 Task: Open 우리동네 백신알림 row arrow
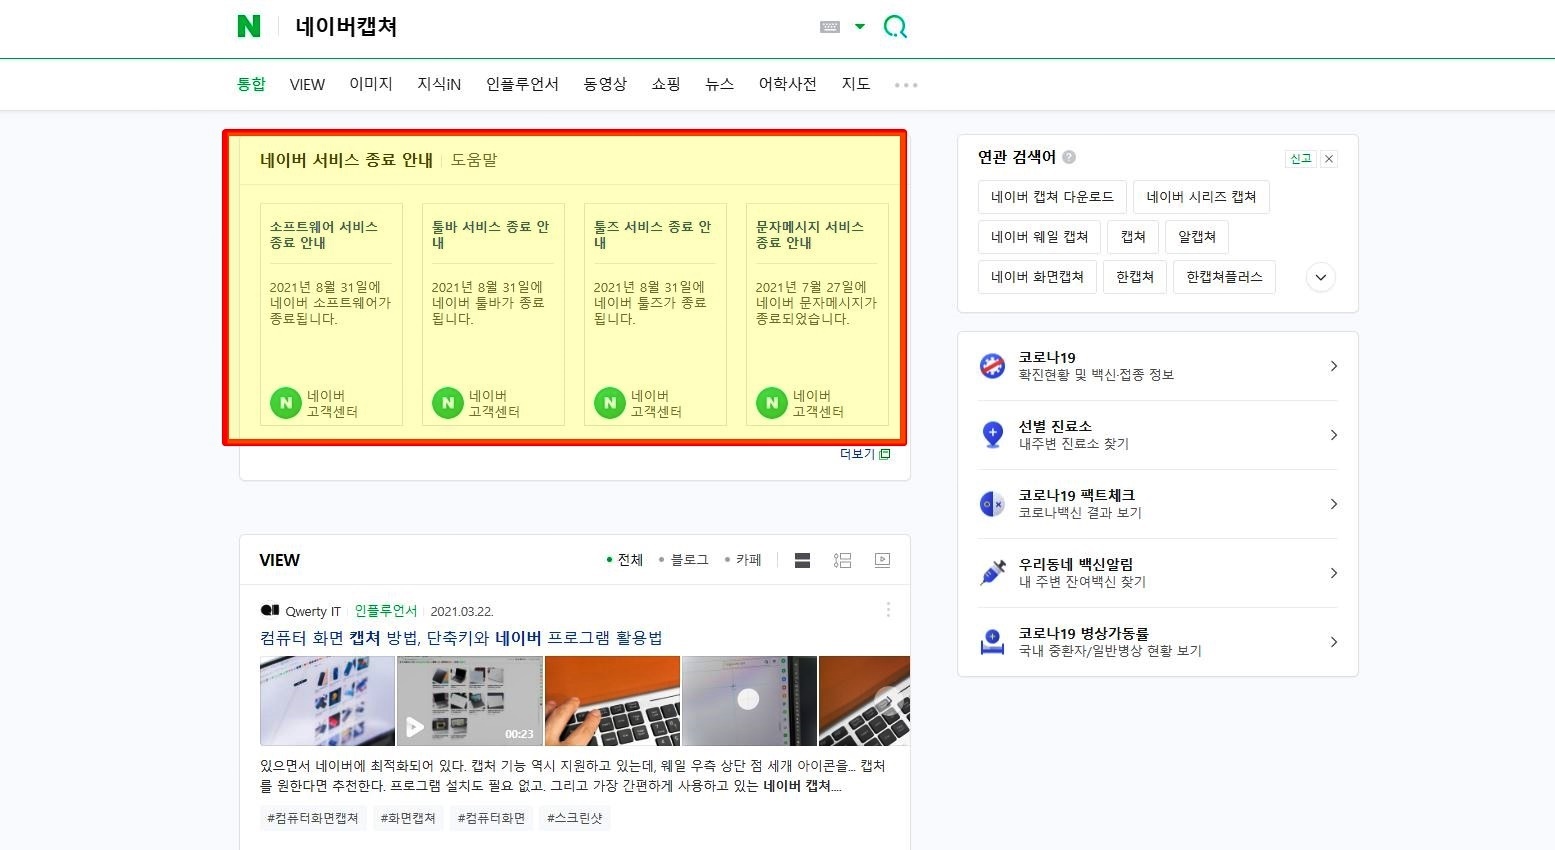click(1333, 573)
